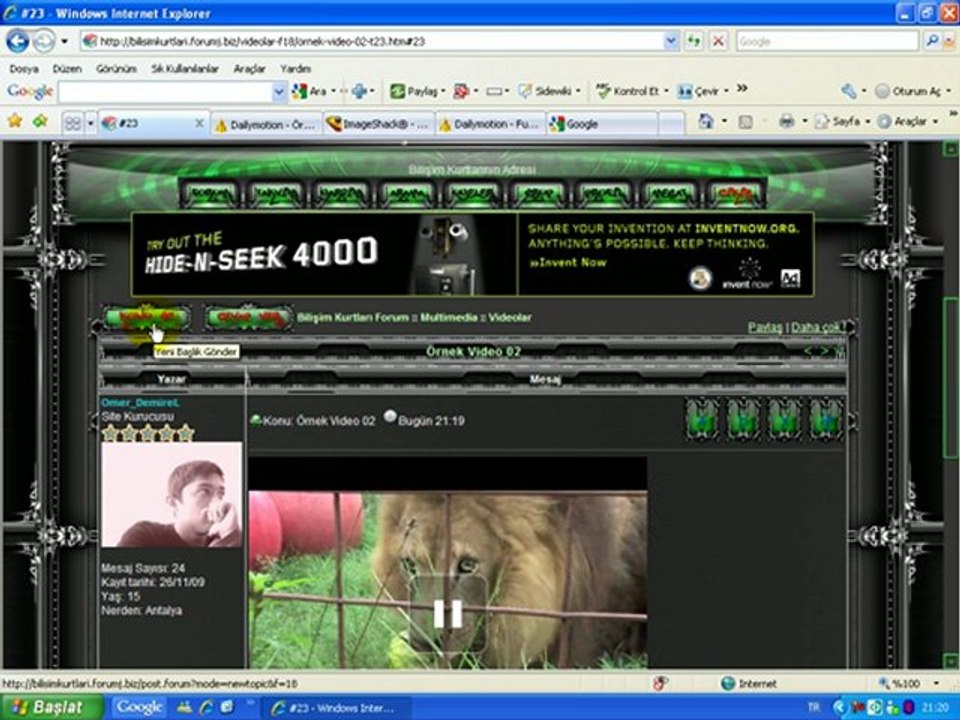
Task: Open the tab list dropdown arrow
Action: tap(91, 123)
